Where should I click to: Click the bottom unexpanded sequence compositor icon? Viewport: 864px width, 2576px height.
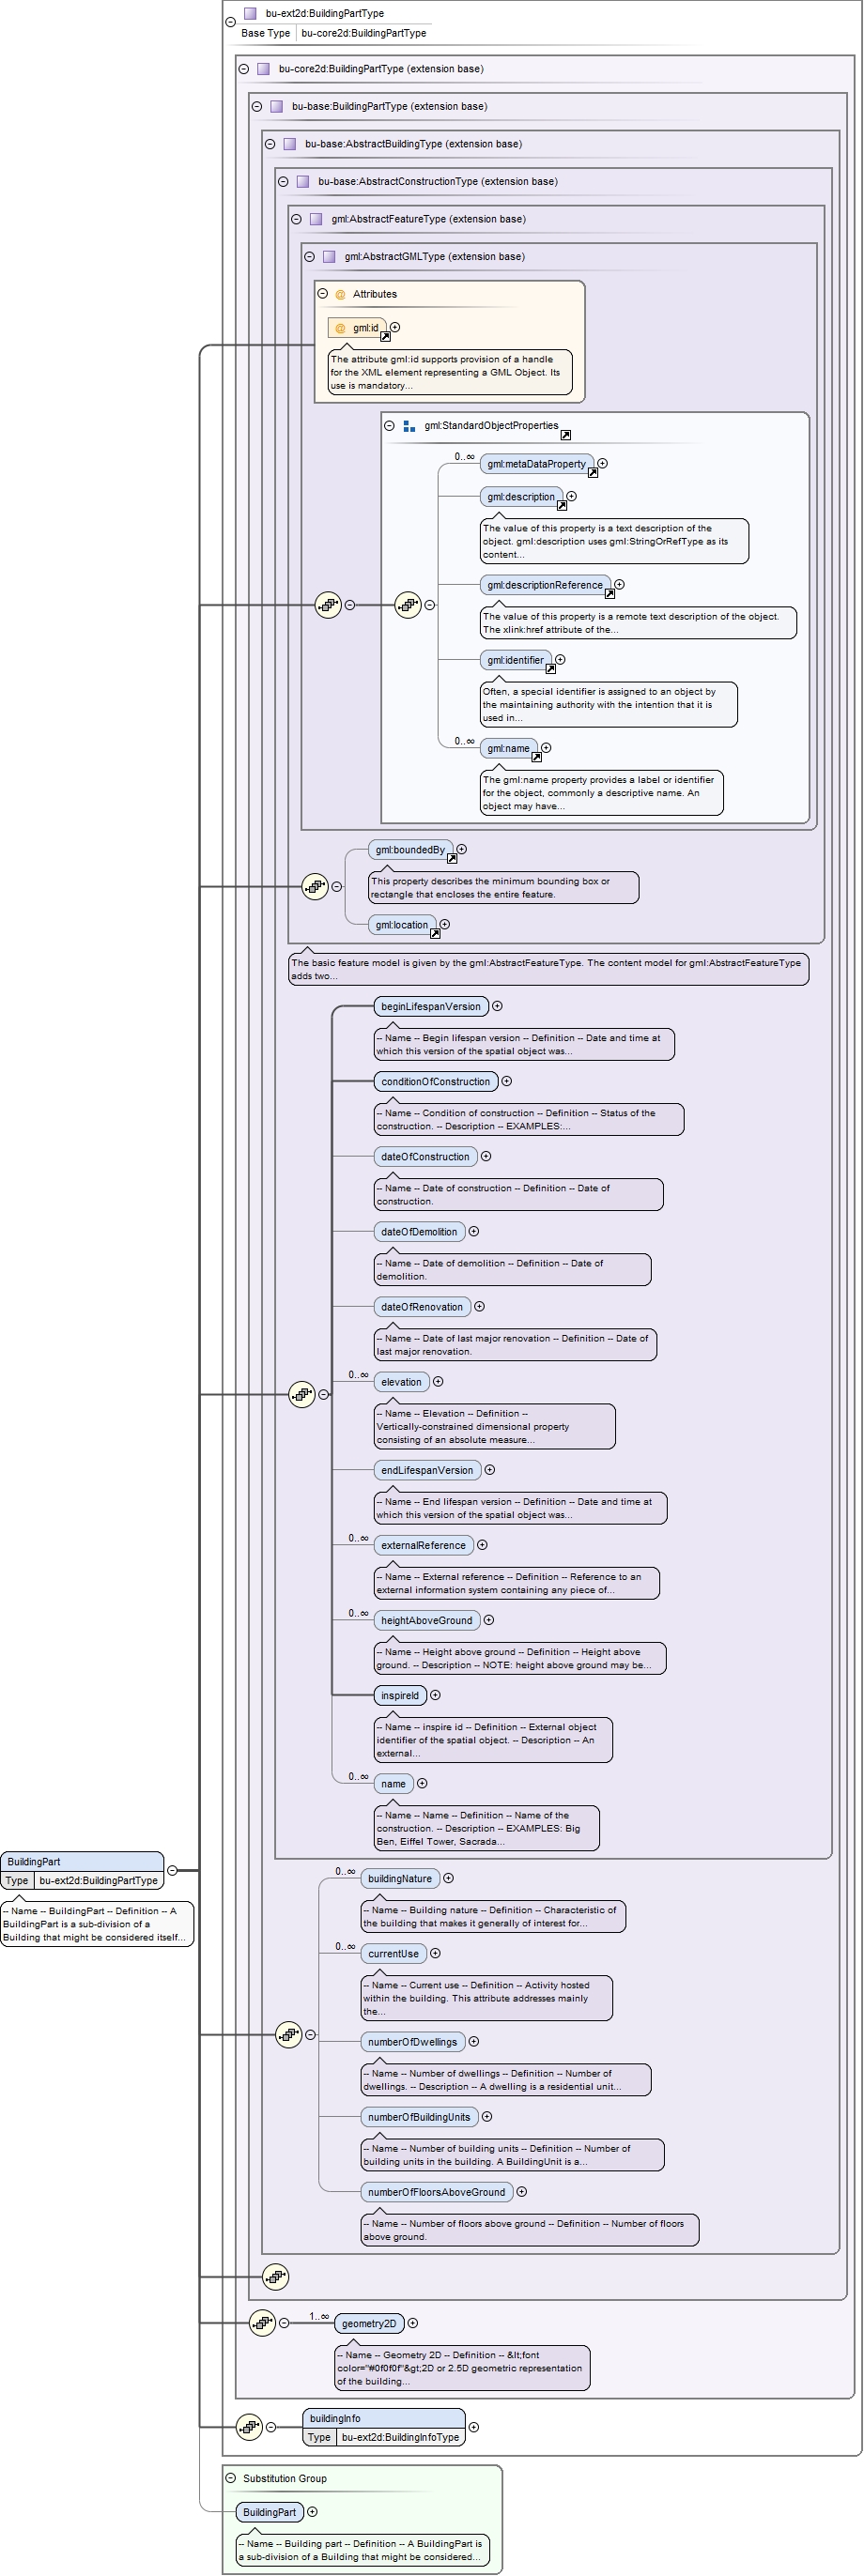276,2277
